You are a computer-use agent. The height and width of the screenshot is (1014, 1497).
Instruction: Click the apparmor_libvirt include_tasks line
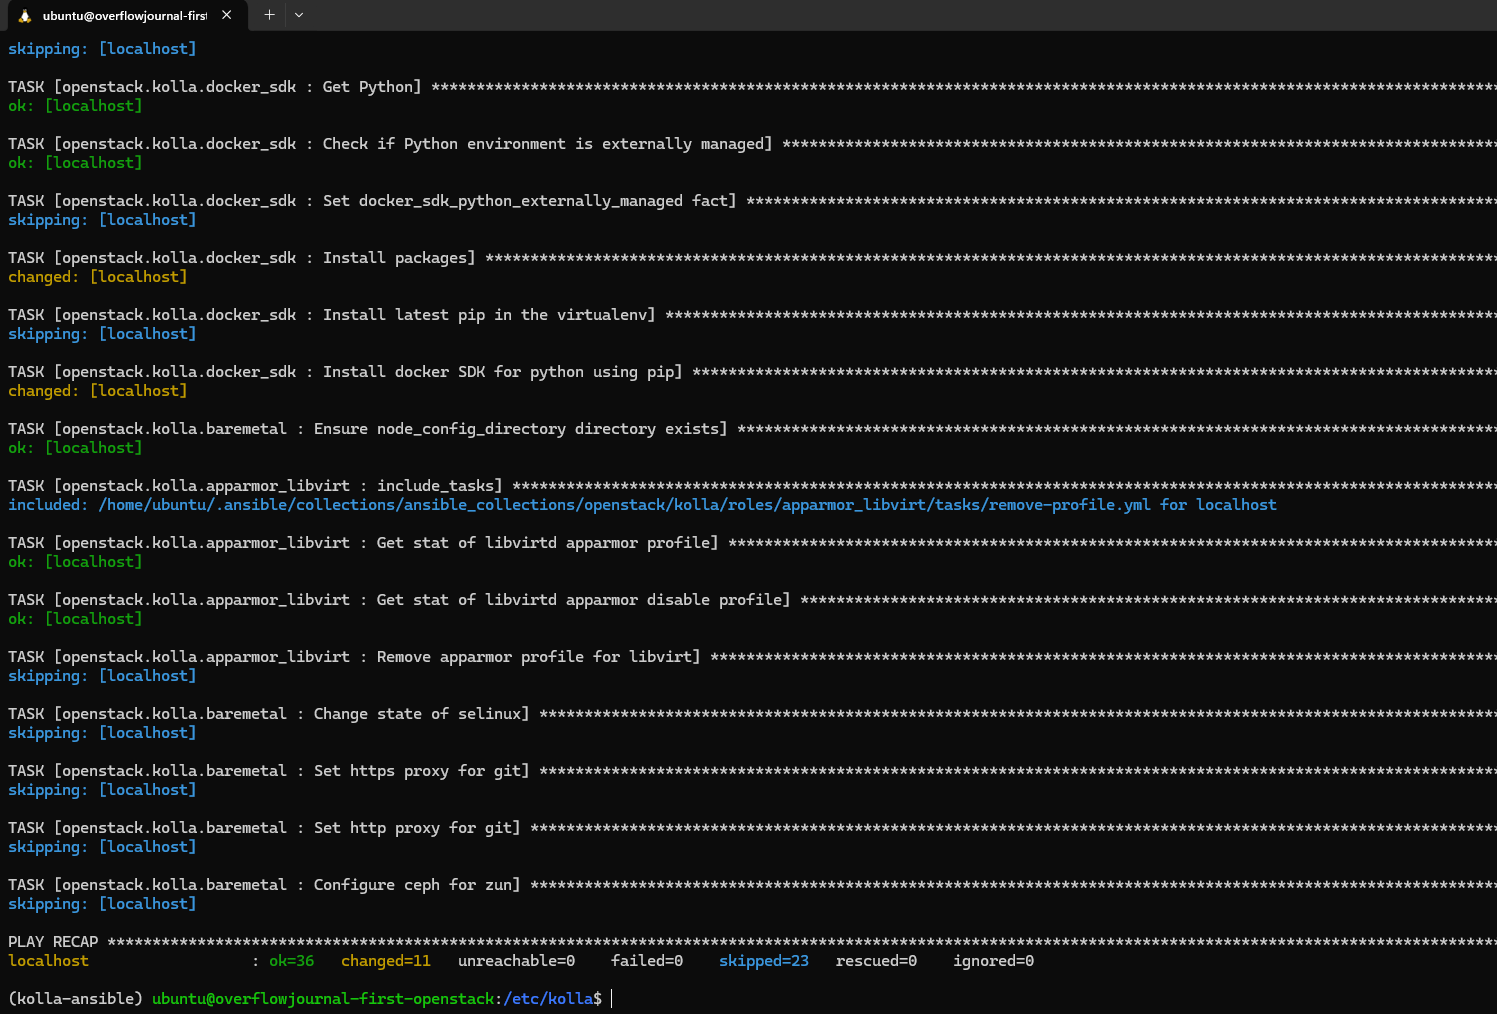click(752, 486)
